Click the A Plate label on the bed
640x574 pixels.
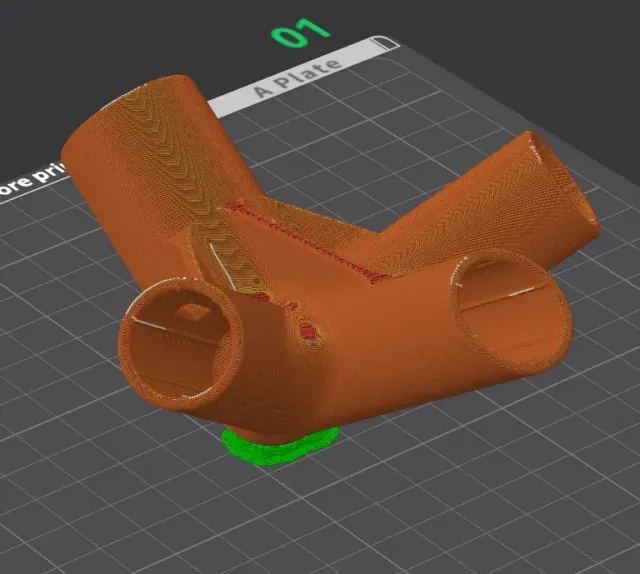point(297,79)
